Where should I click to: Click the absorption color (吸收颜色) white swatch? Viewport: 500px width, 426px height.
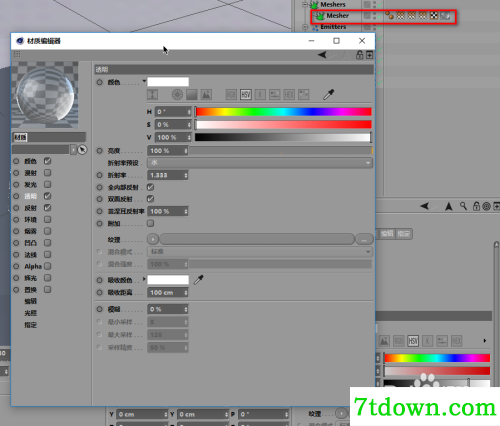[168, 280]
